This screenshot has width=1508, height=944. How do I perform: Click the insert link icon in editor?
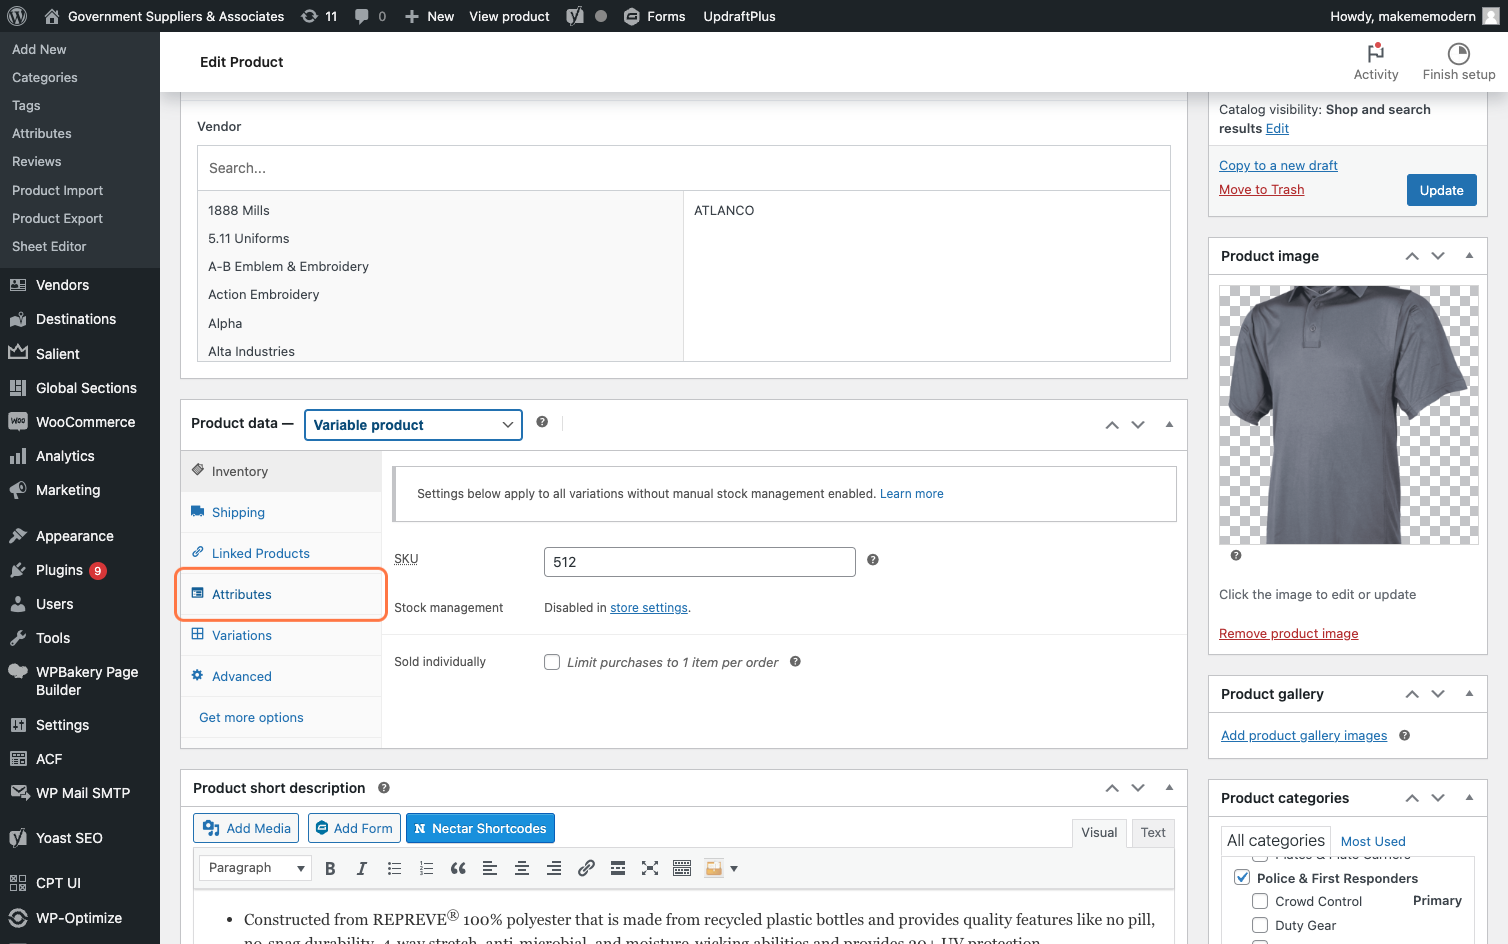586,868
